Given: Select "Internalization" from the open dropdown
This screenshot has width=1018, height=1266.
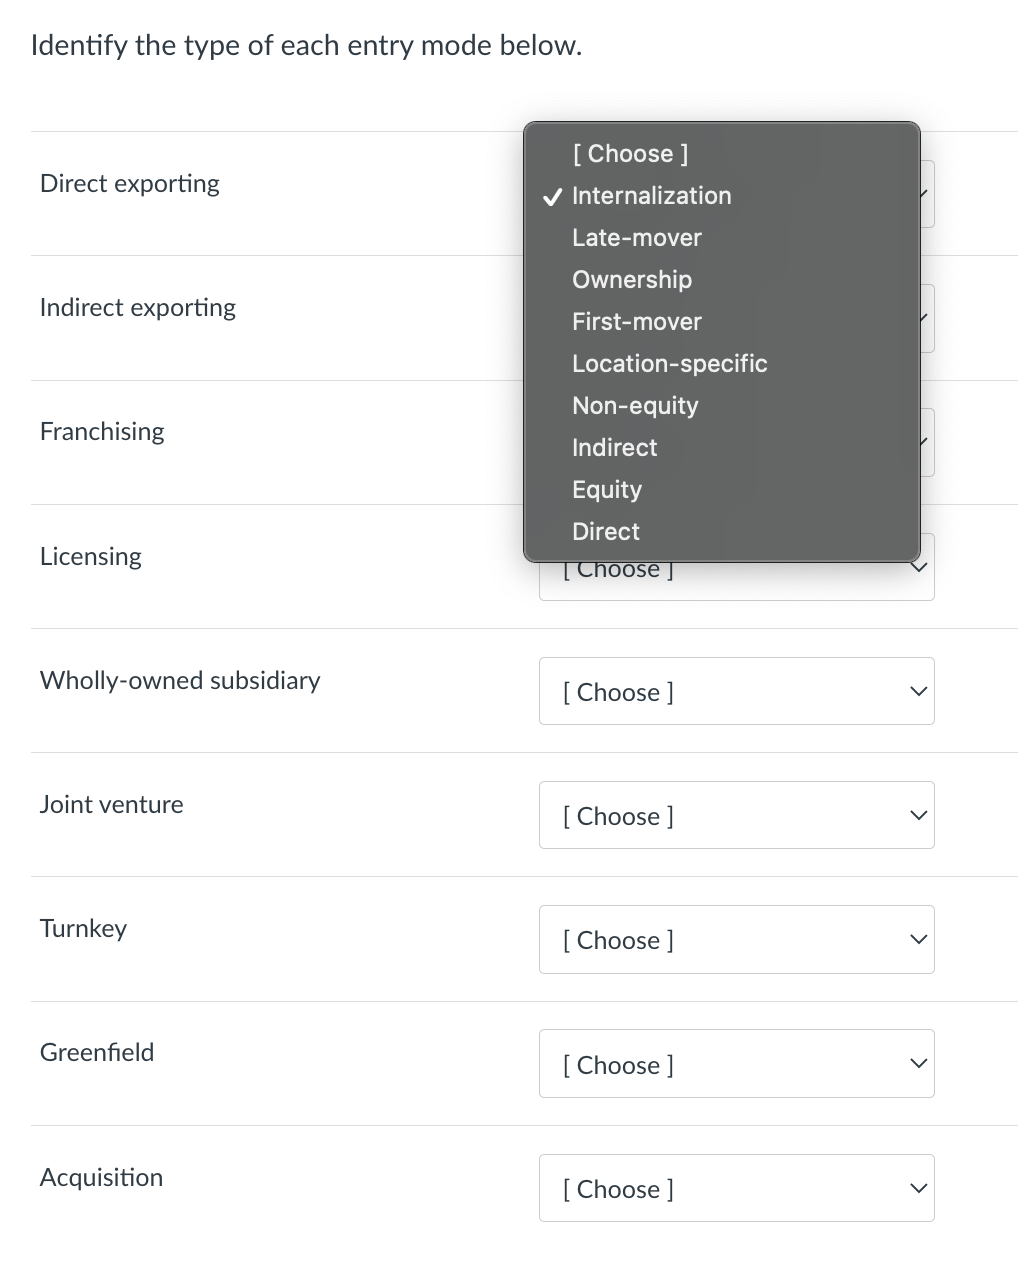Looking at the screenshot, I should point(651,195).
